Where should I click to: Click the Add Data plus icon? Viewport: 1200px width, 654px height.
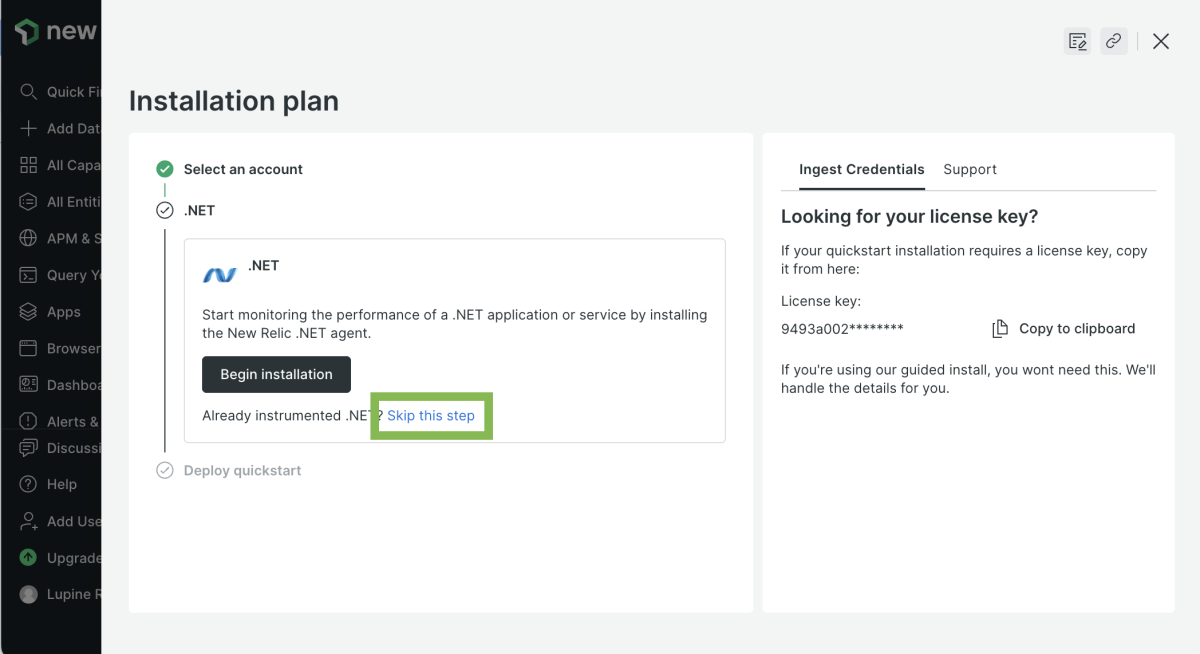coord(28,129)
